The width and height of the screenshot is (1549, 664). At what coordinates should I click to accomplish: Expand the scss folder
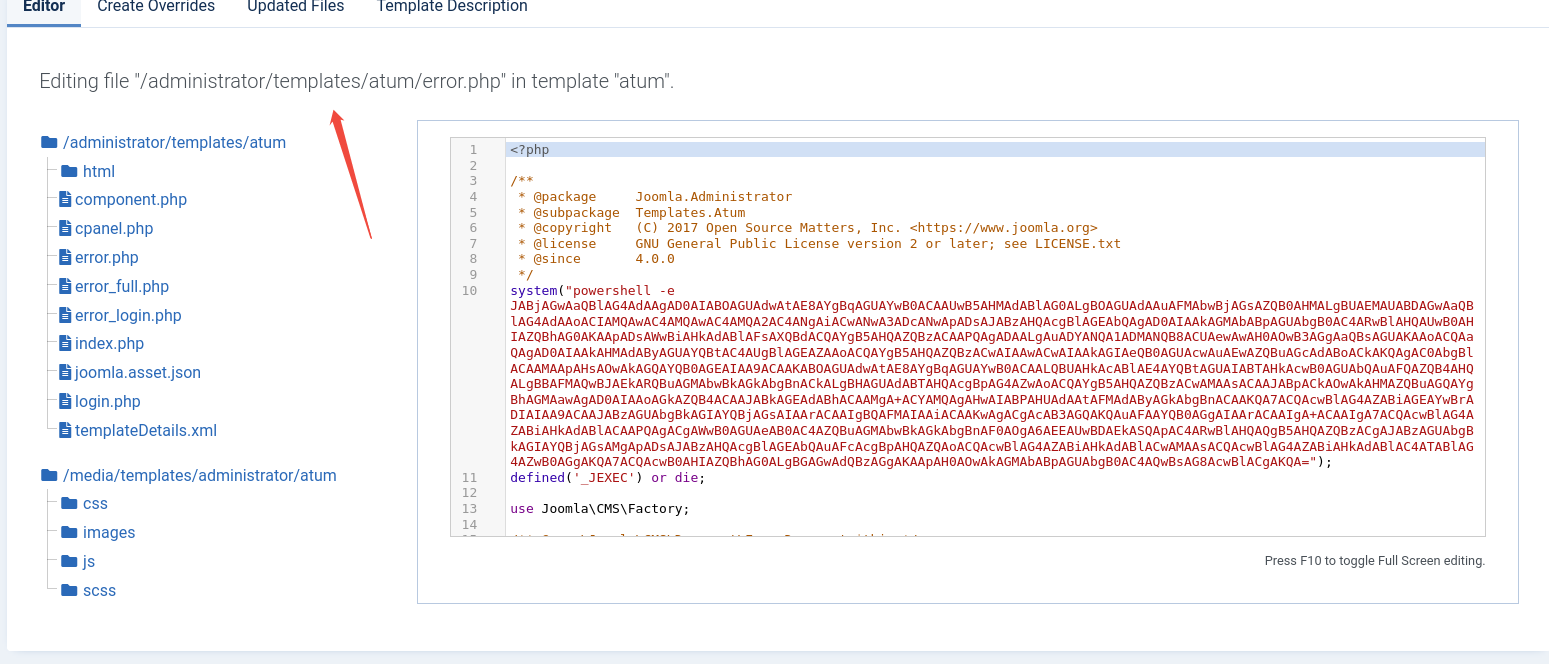pos(99,591)
